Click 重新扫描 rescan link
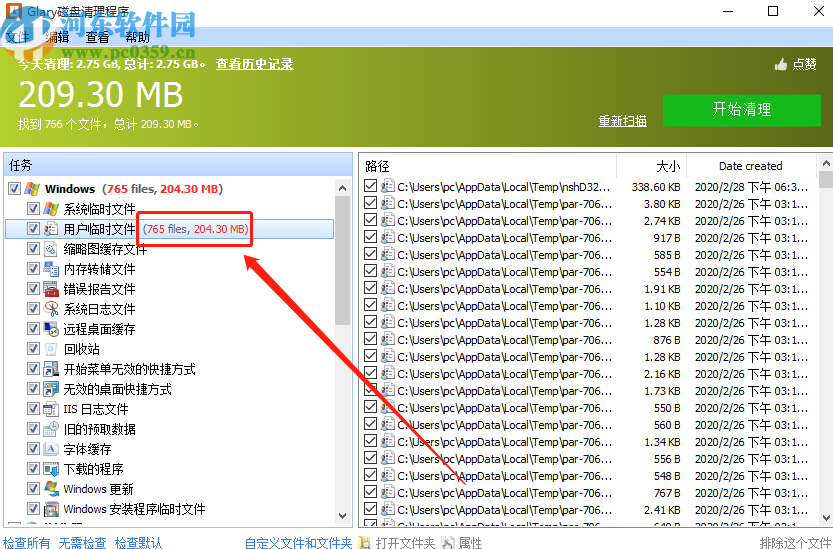Screen dimensions: 833x549 [x=623, y=121]
